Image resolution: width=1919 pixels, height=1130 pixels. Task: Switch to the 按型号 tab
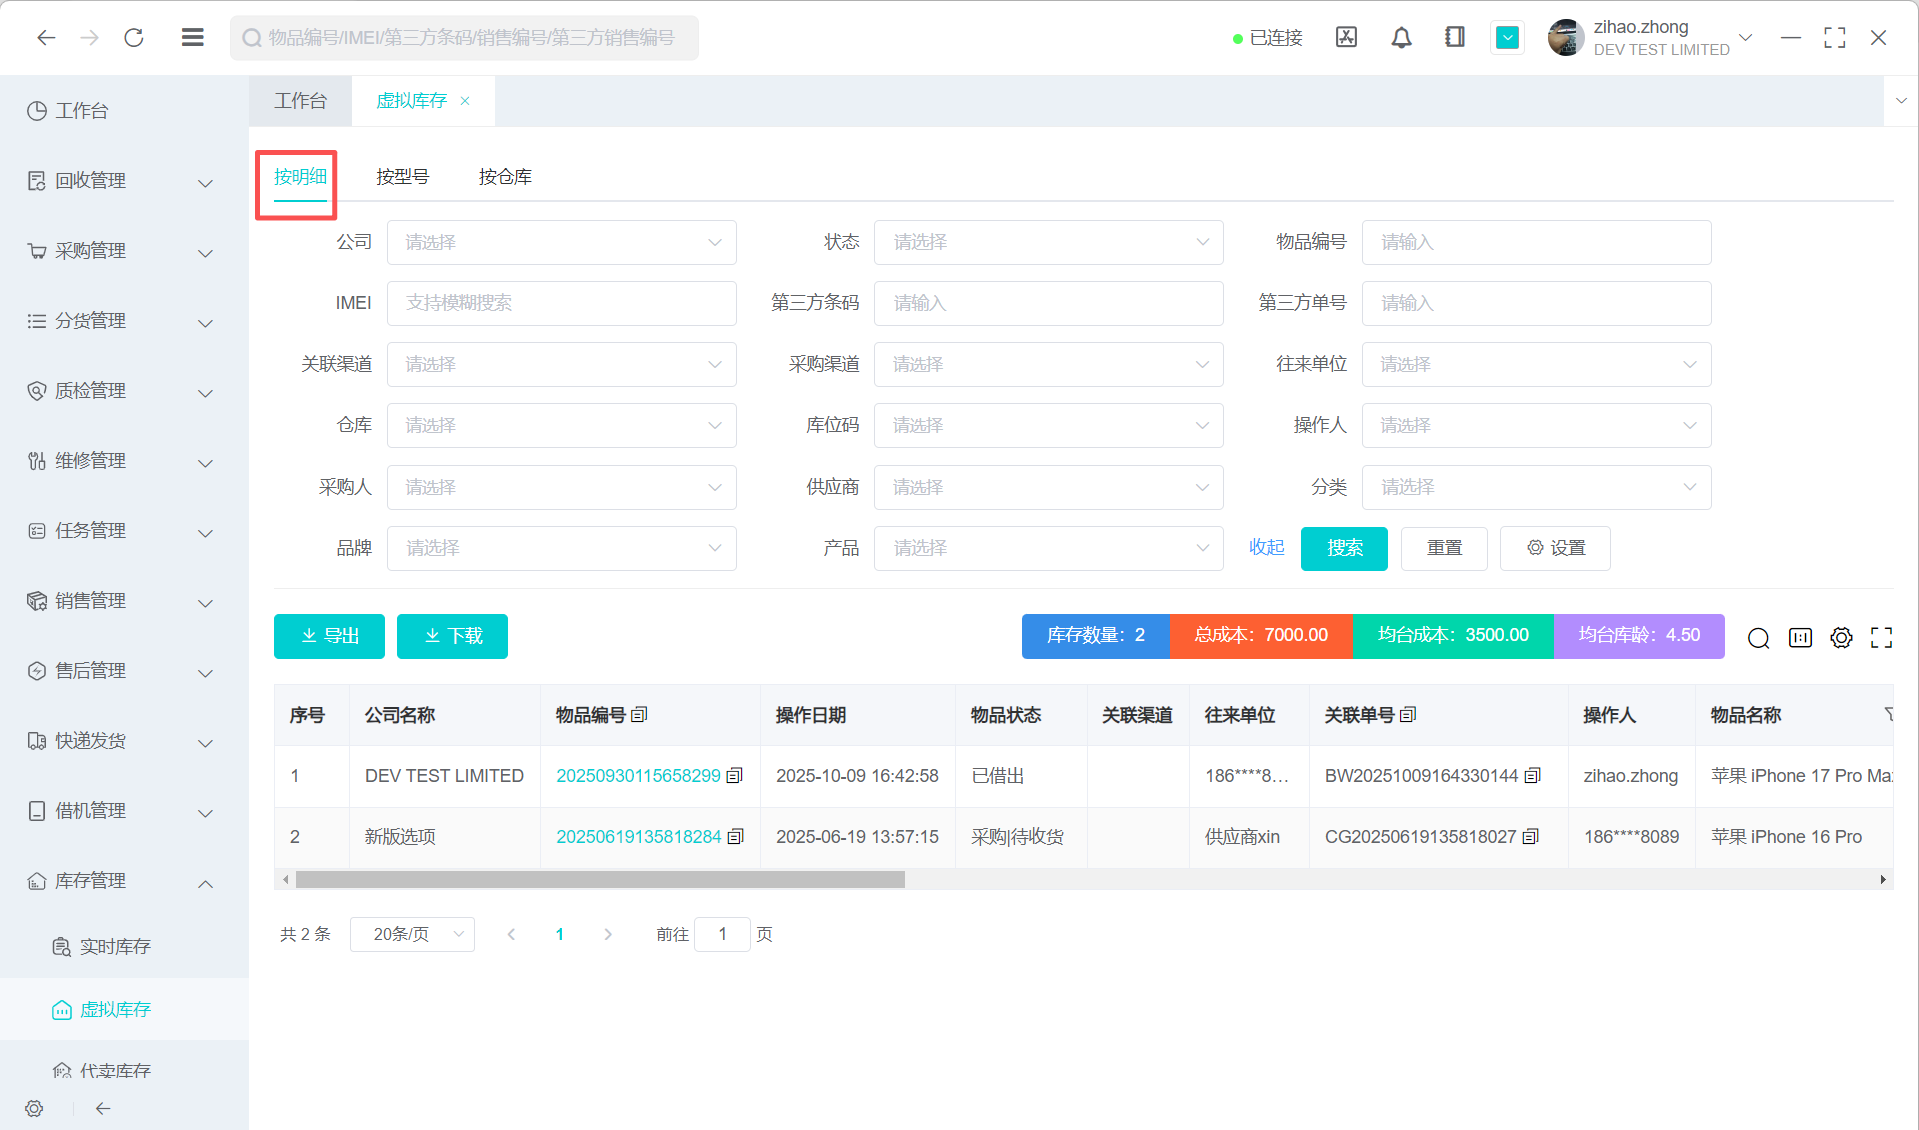402,177
